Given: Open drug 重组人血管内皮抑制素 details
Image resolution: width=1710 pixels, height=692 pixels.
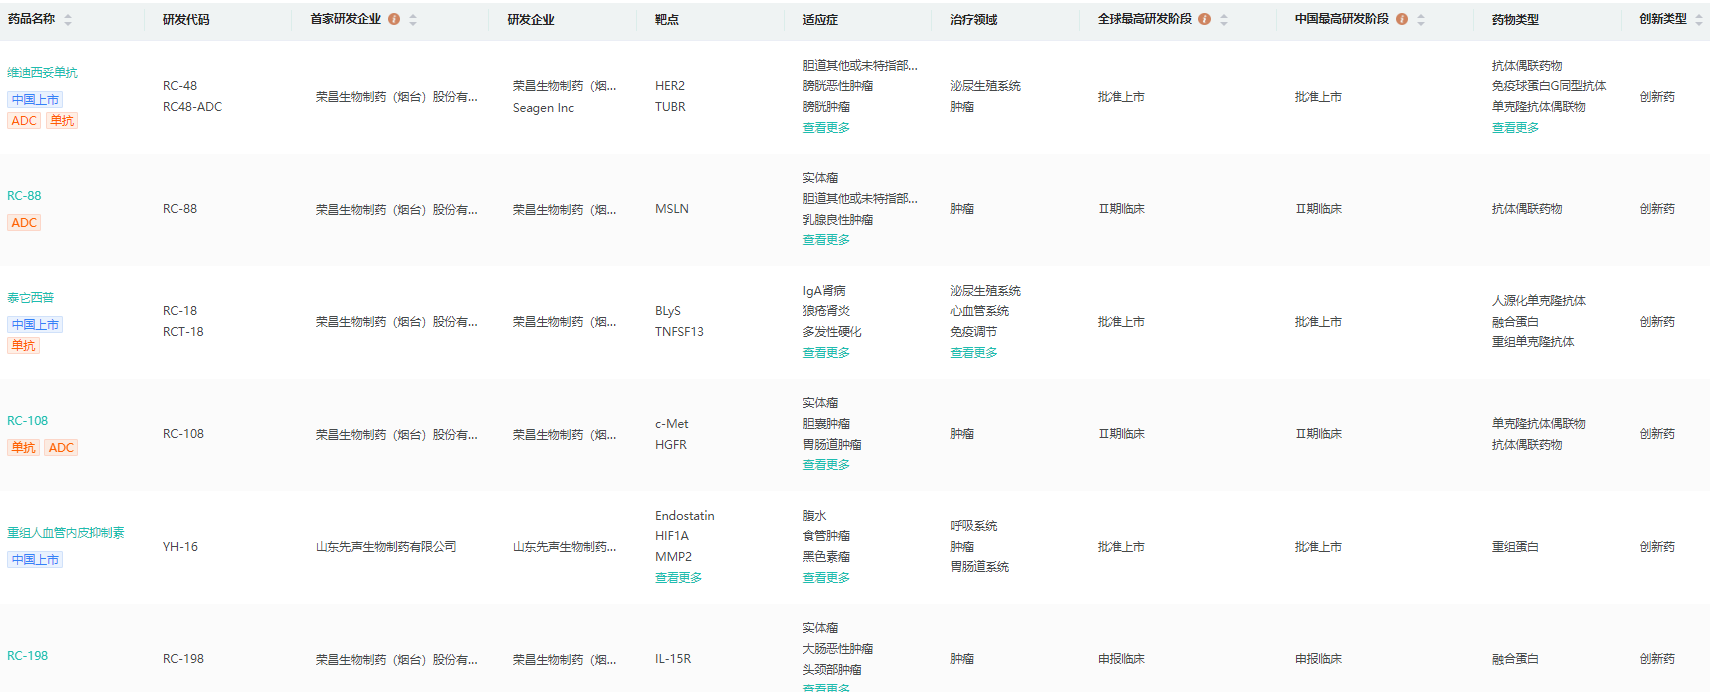Looking at the screenshot, I should (x=66, y=533).
